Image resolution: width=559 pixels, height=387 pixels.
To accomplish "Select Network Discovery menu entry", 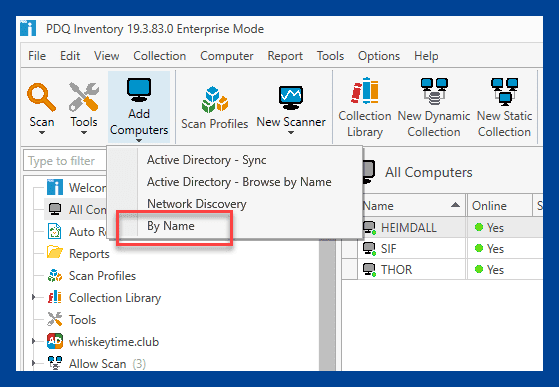I will (197, 204).
